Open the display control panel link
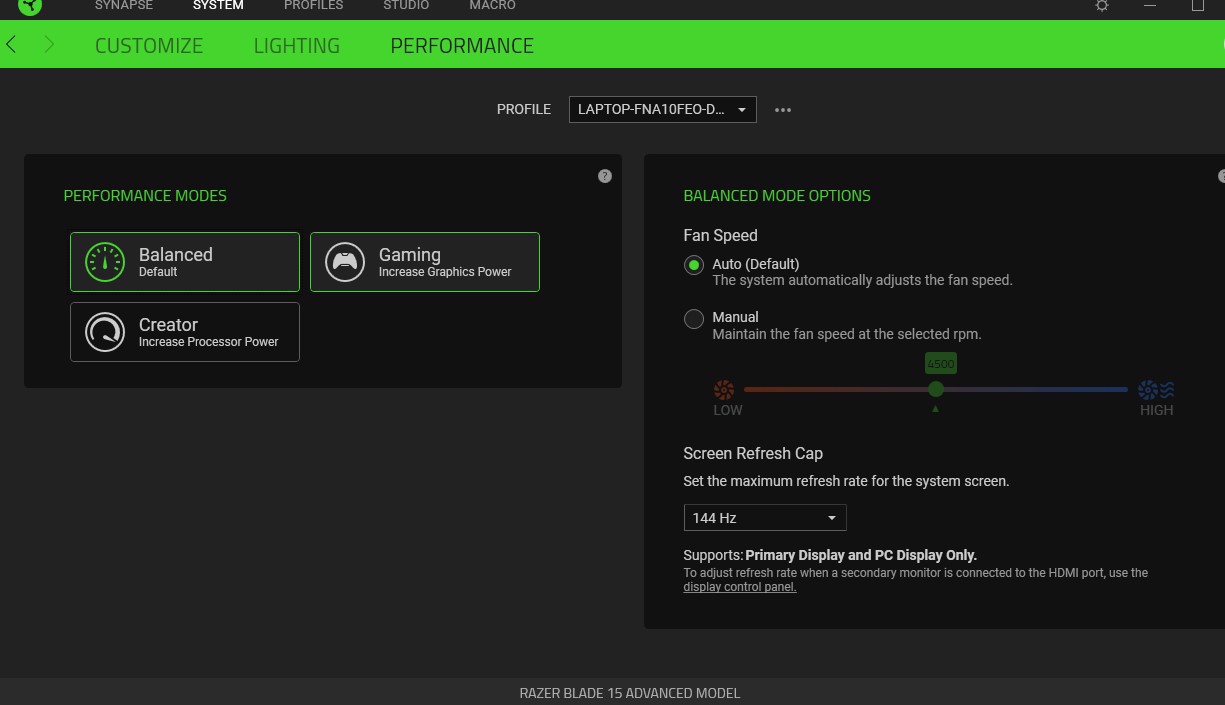This screenshot has height=705, width=1225. pyautogui.click(x=740, y=587)
